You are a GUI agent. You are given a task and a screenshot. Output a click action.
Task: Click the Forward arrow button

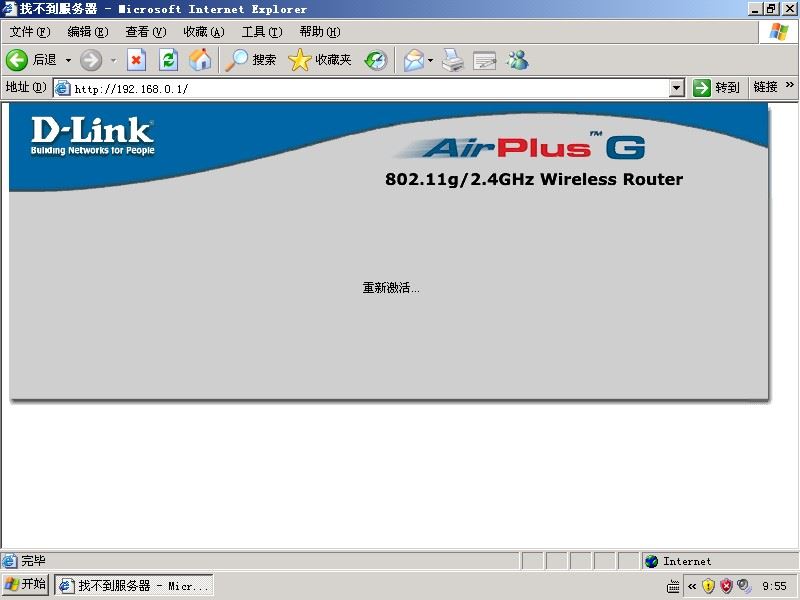tap(91, 60)
